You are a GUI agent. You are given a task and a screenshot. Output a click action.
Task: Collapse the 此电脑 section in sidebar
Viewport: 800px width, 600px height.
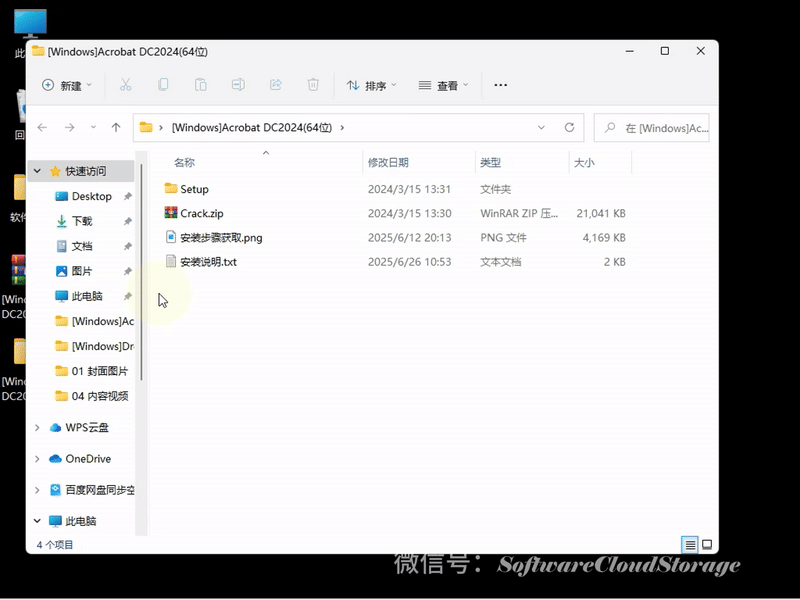coord(37,521)
